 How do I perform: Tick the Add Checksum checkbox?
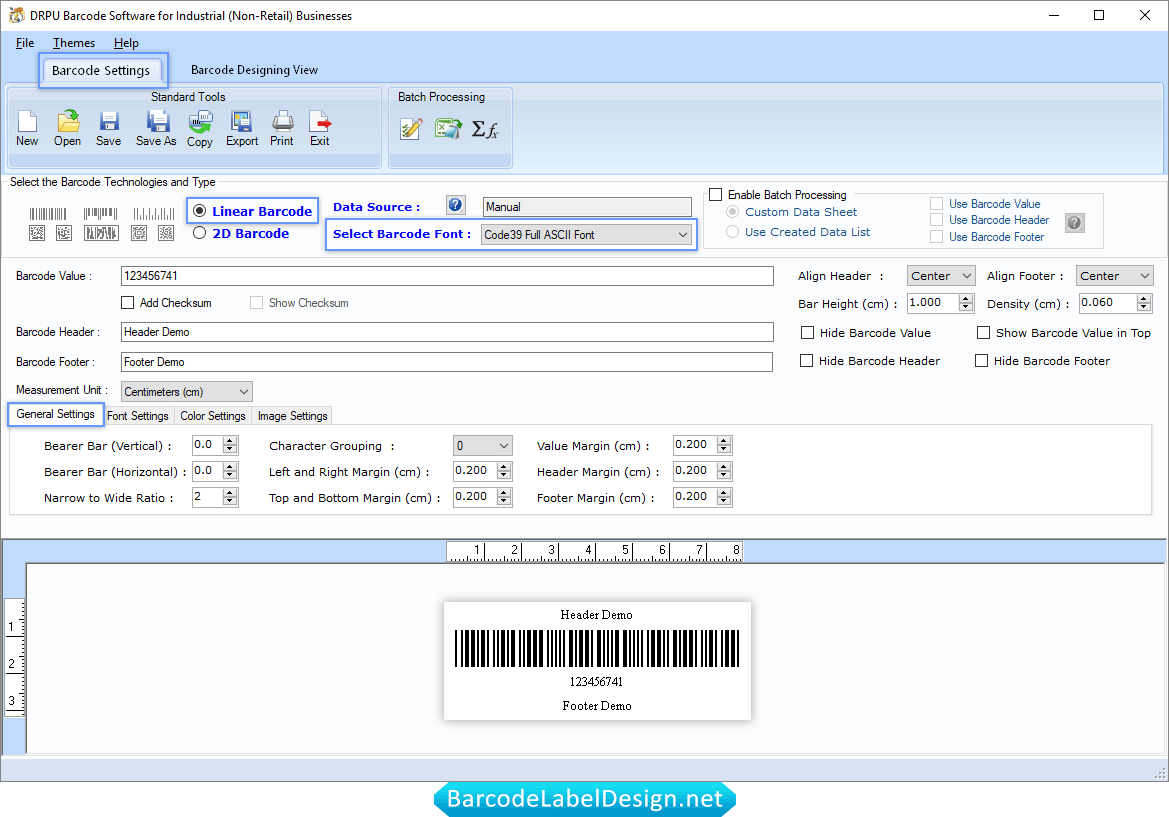[x=127, y=303]
